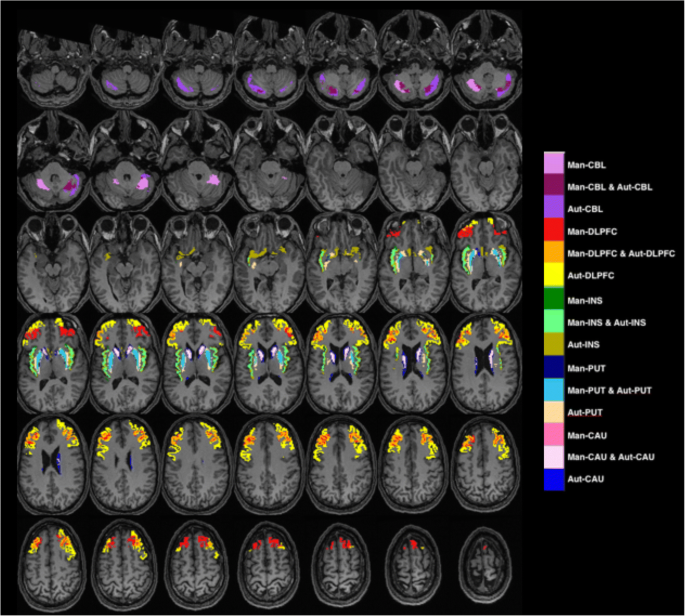
Task: Select the red Man-DLPFC swatch
Action: tap(554, 229)
